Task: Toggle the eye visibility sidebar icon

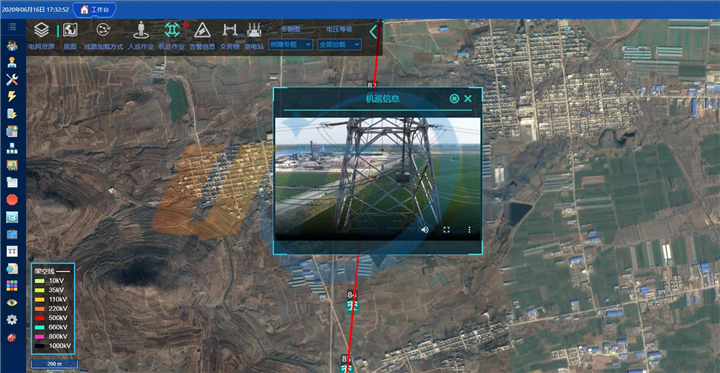Action: (12, 302)
